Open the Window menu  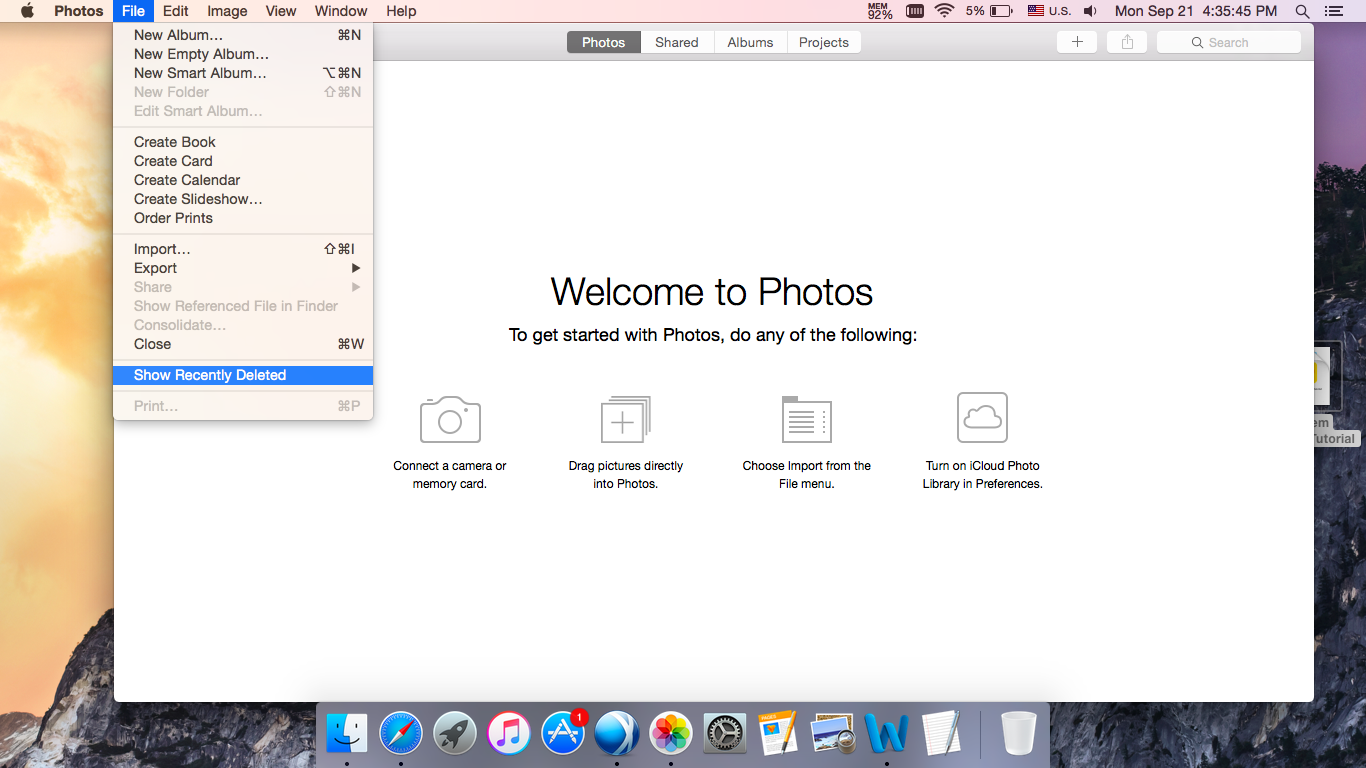pyautogui.click(x=341, y=11)
